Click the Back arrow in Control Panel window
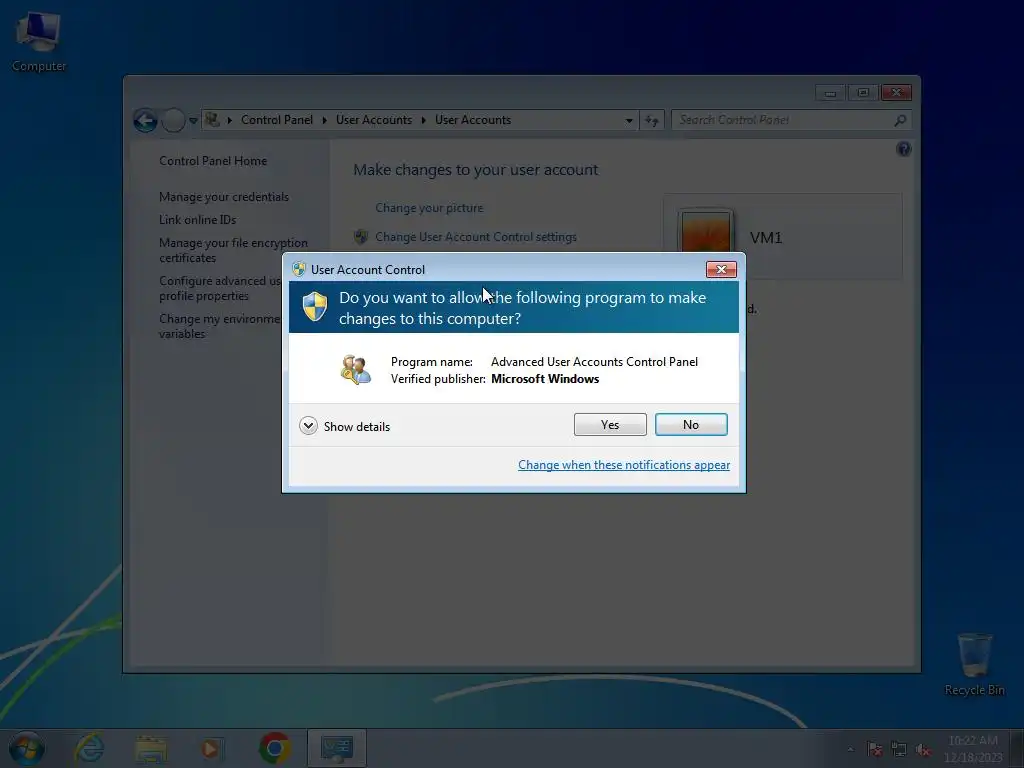This screenshot has width=1024, height=768. (145, 120)
